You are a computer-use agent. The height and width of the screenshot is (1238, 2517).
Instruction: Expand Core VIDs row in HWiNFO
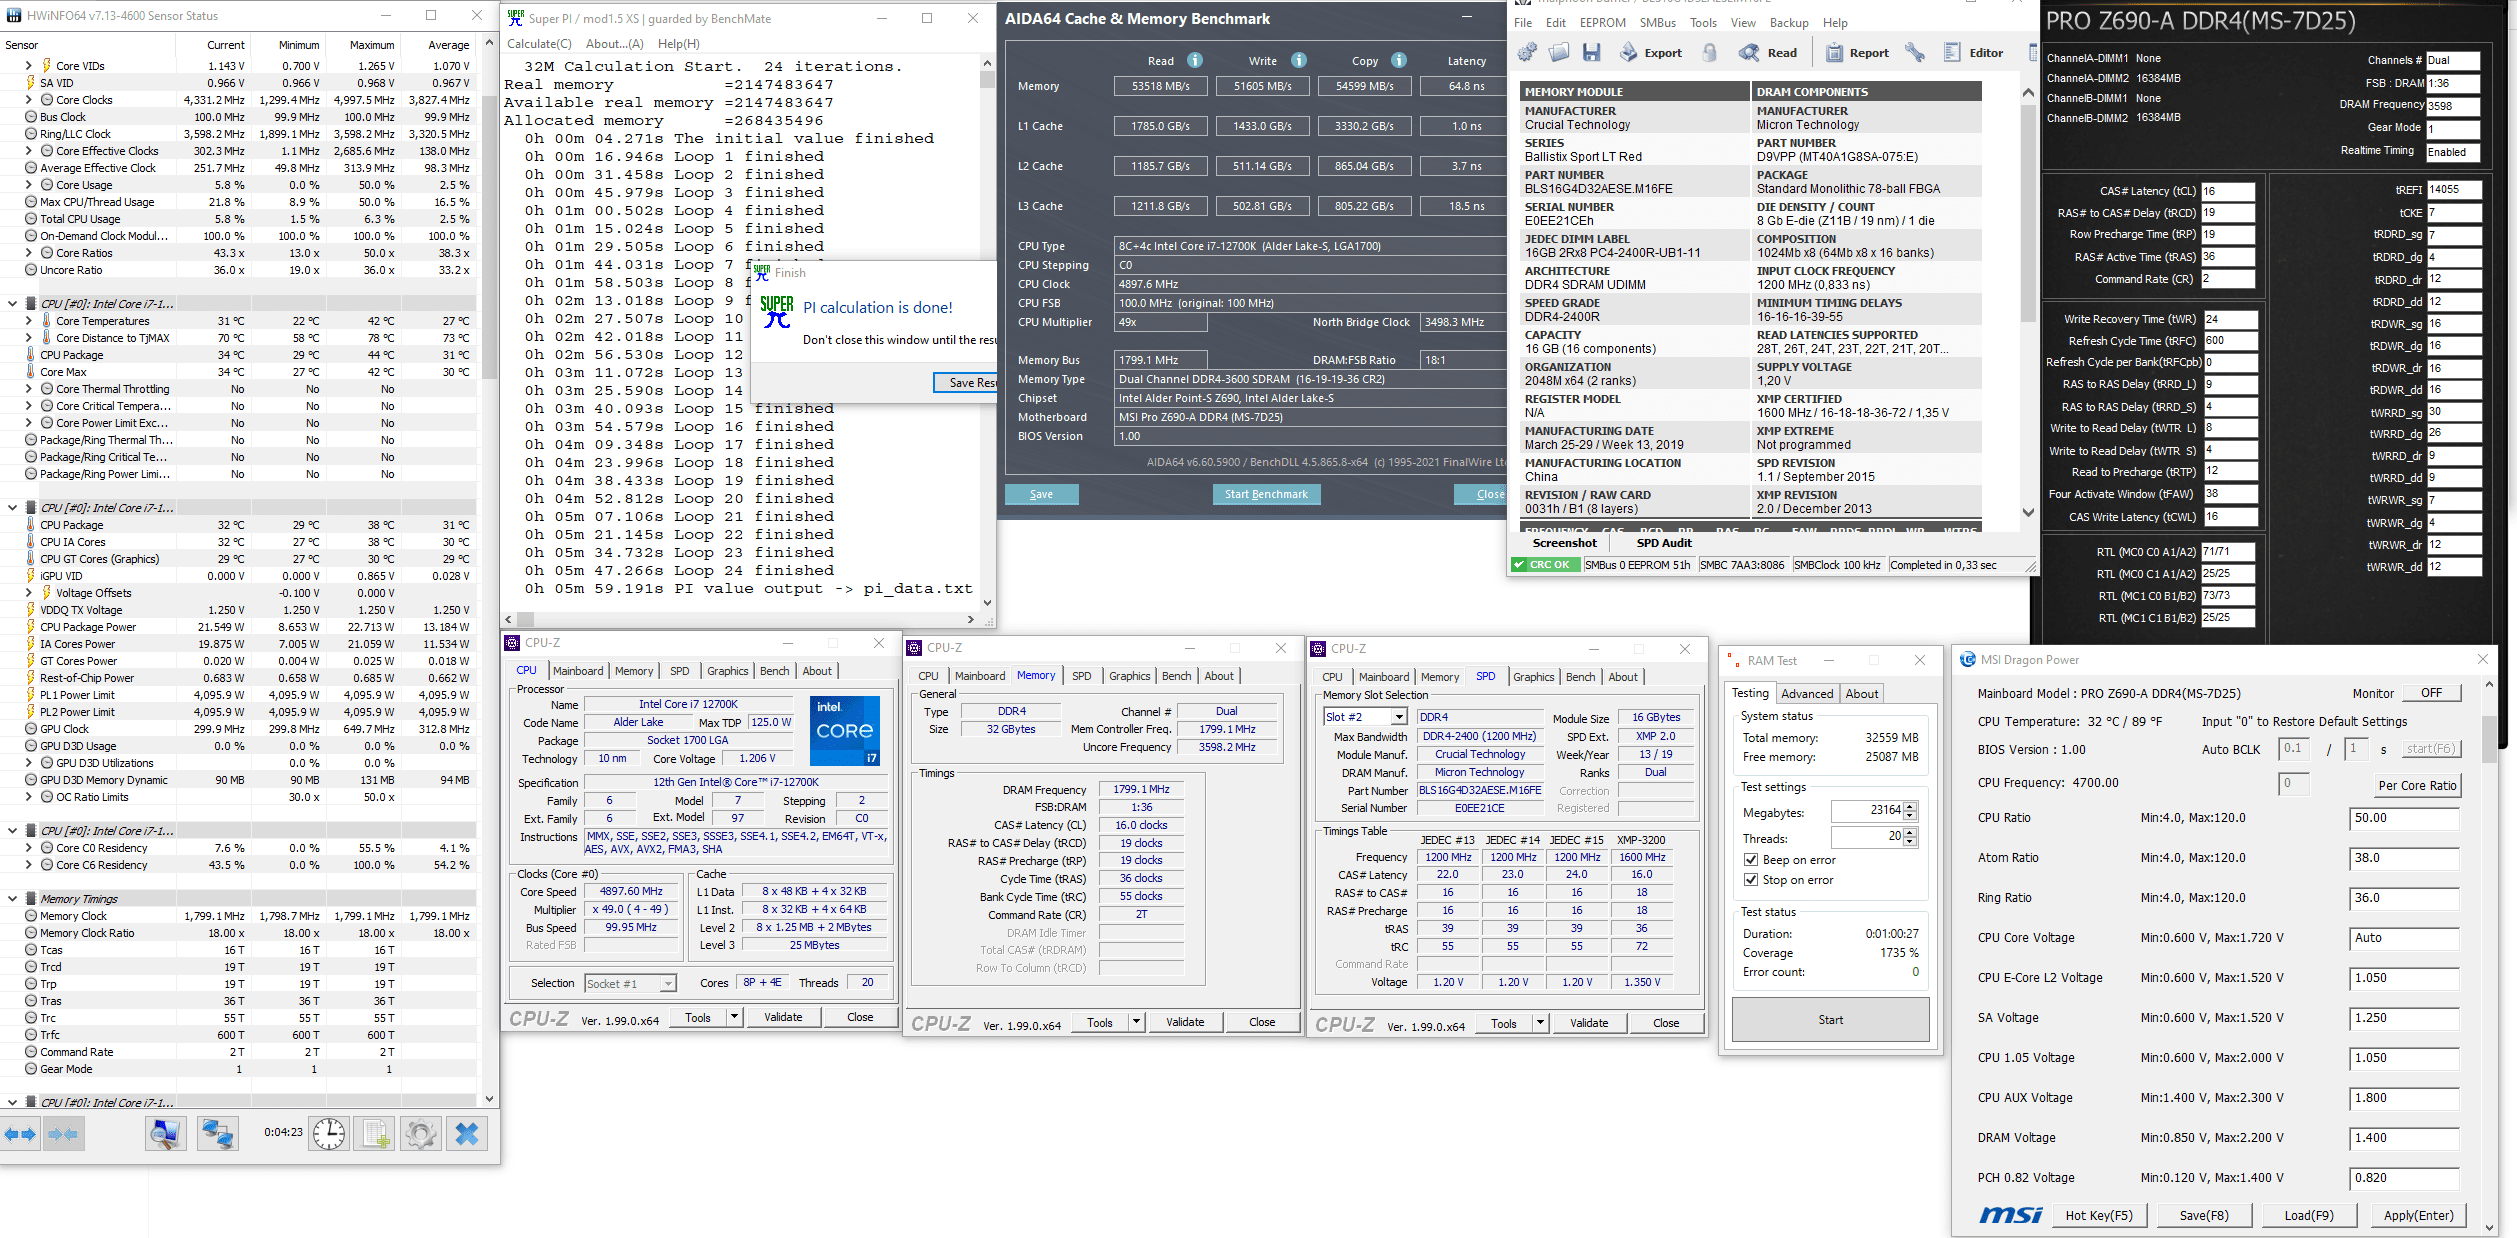pyautogui.click(x=29, y=66)
